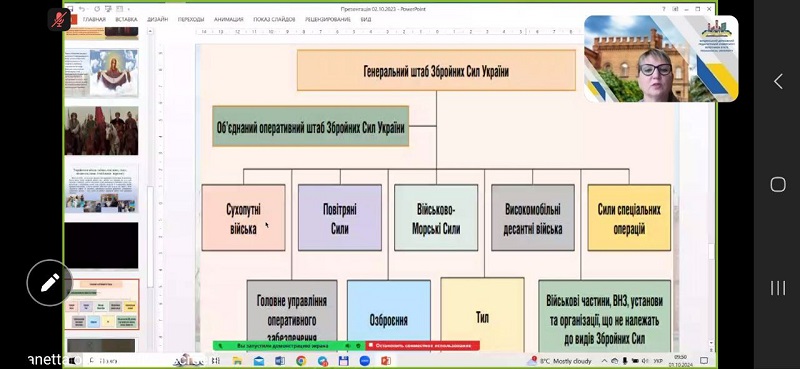
Task: Click the Undo arrow in quick access toolbar
Action: (81, 9)
